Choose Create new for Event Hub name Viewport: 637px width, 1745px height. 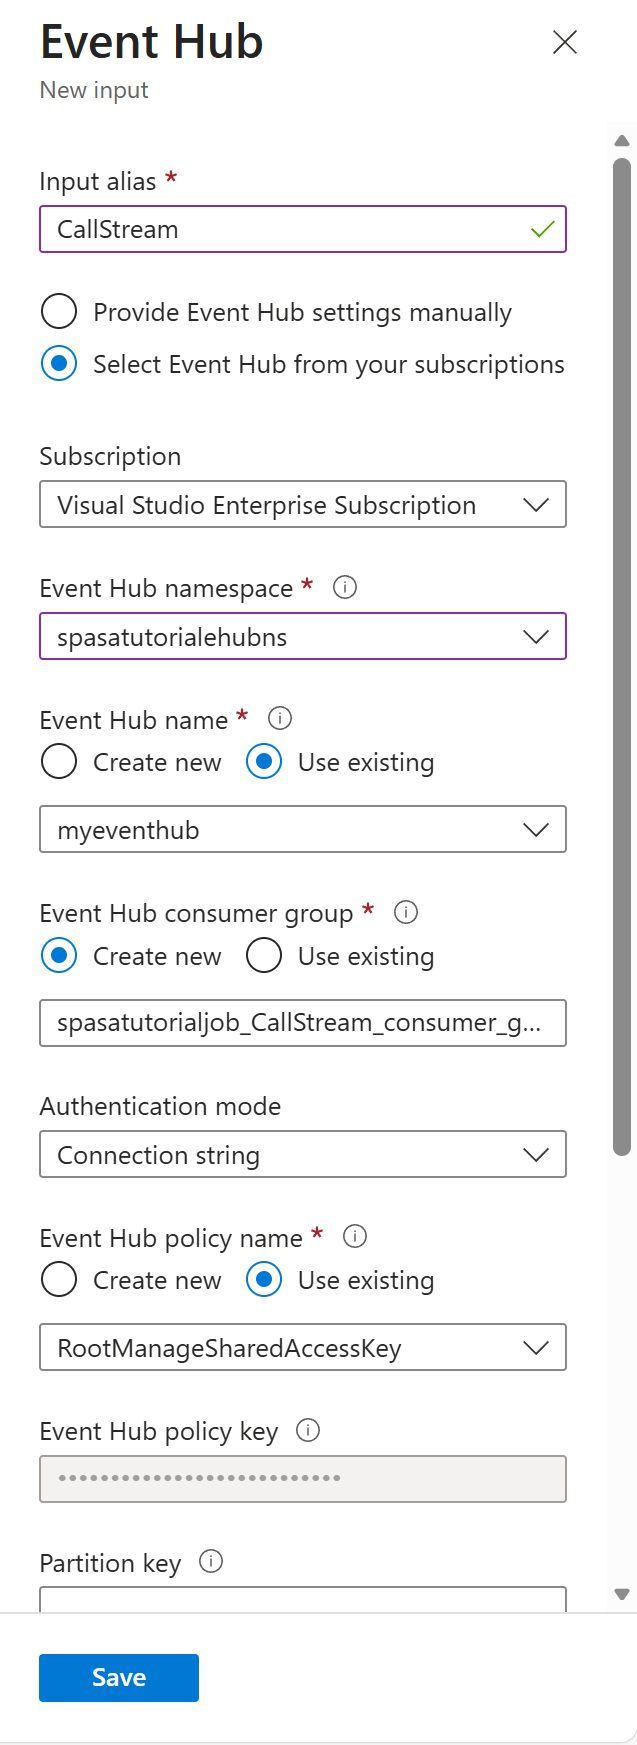(x=58, y=761)
